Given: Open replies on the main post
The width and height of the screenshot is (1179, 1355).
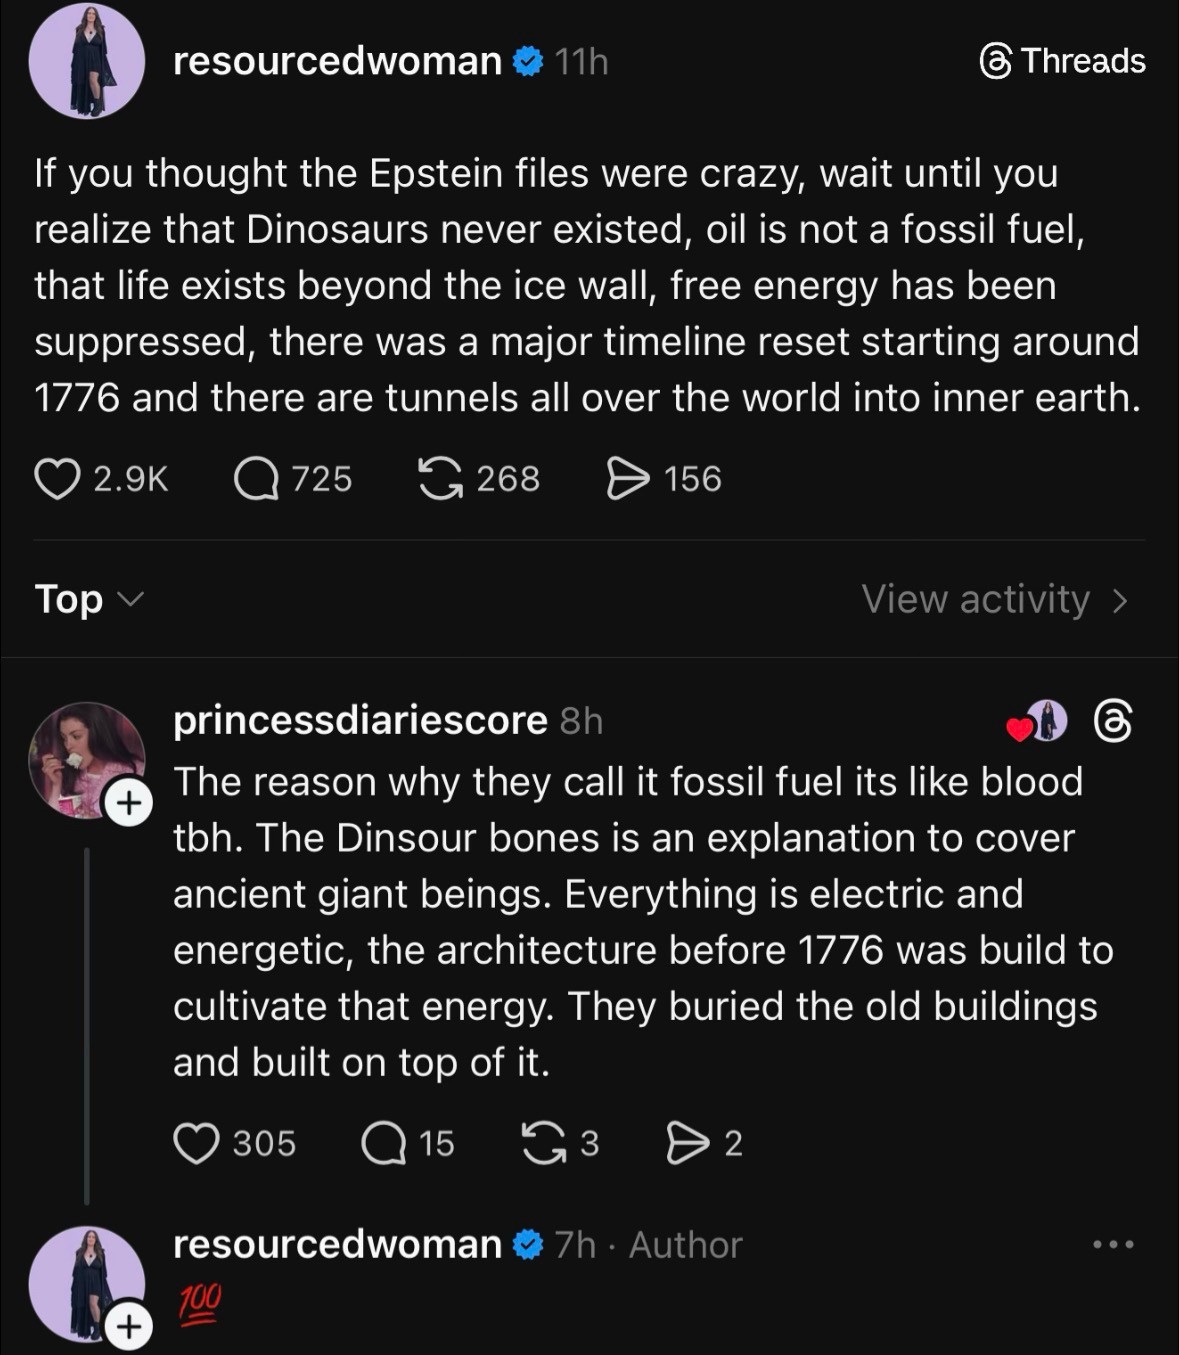Looking at the screenshot, I should (256, 478).
